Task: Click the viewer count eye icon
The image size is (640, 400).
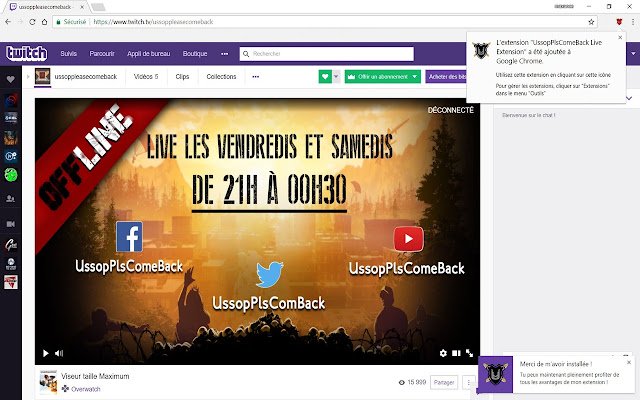Action: click(x=402, y=382)
